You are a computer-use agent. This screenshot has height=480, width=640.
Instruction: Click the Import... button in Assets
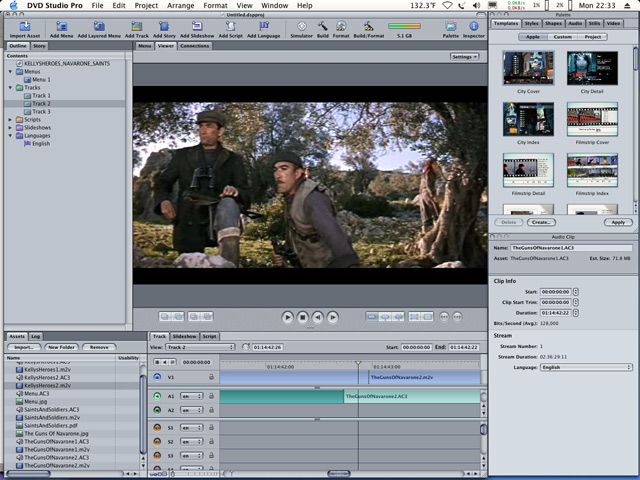tap(24, 347)
